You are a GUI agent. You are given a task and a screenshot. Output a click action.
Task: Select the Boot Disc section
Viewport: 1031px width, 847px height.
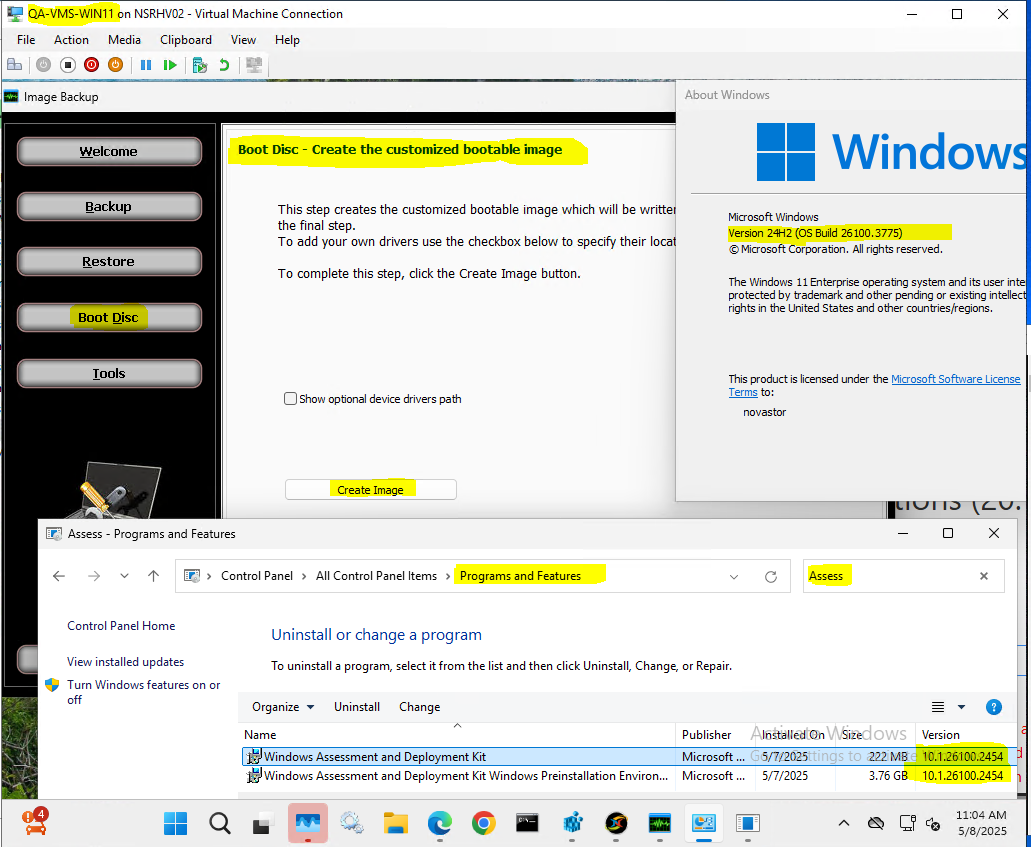pos(109,318)
